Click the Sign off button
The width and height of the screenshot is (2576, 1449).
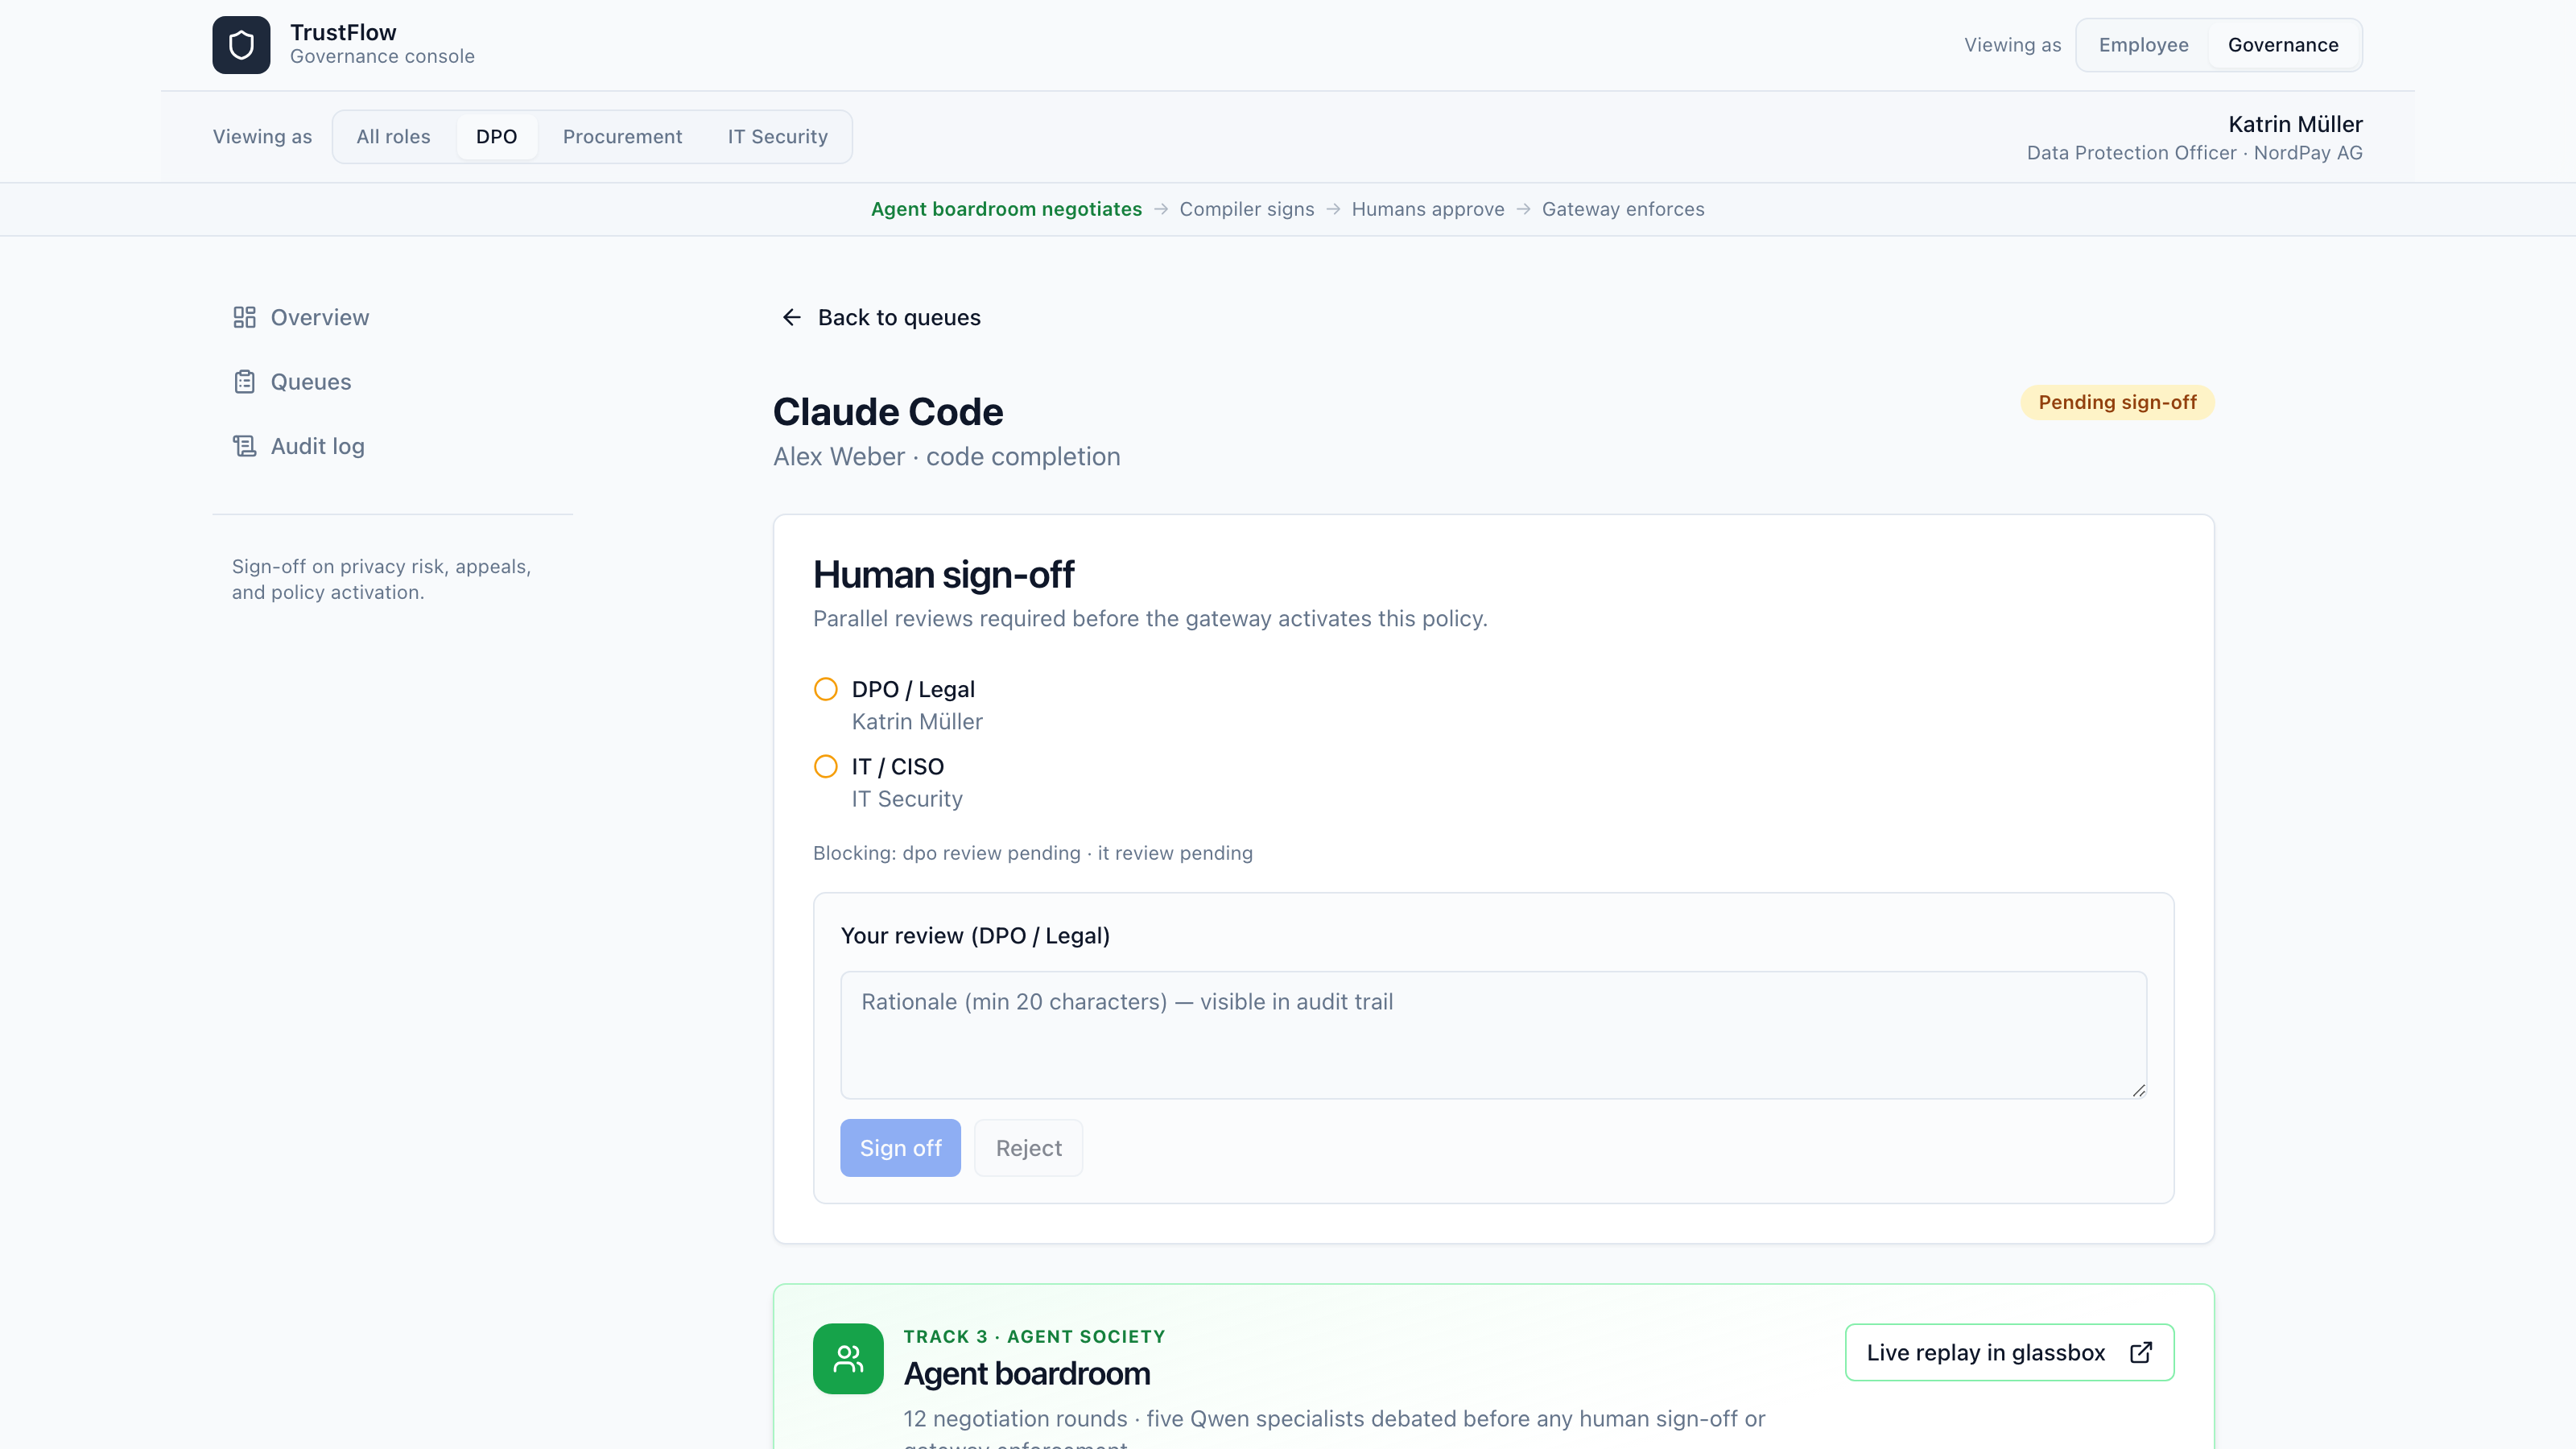click(900, 1148)
